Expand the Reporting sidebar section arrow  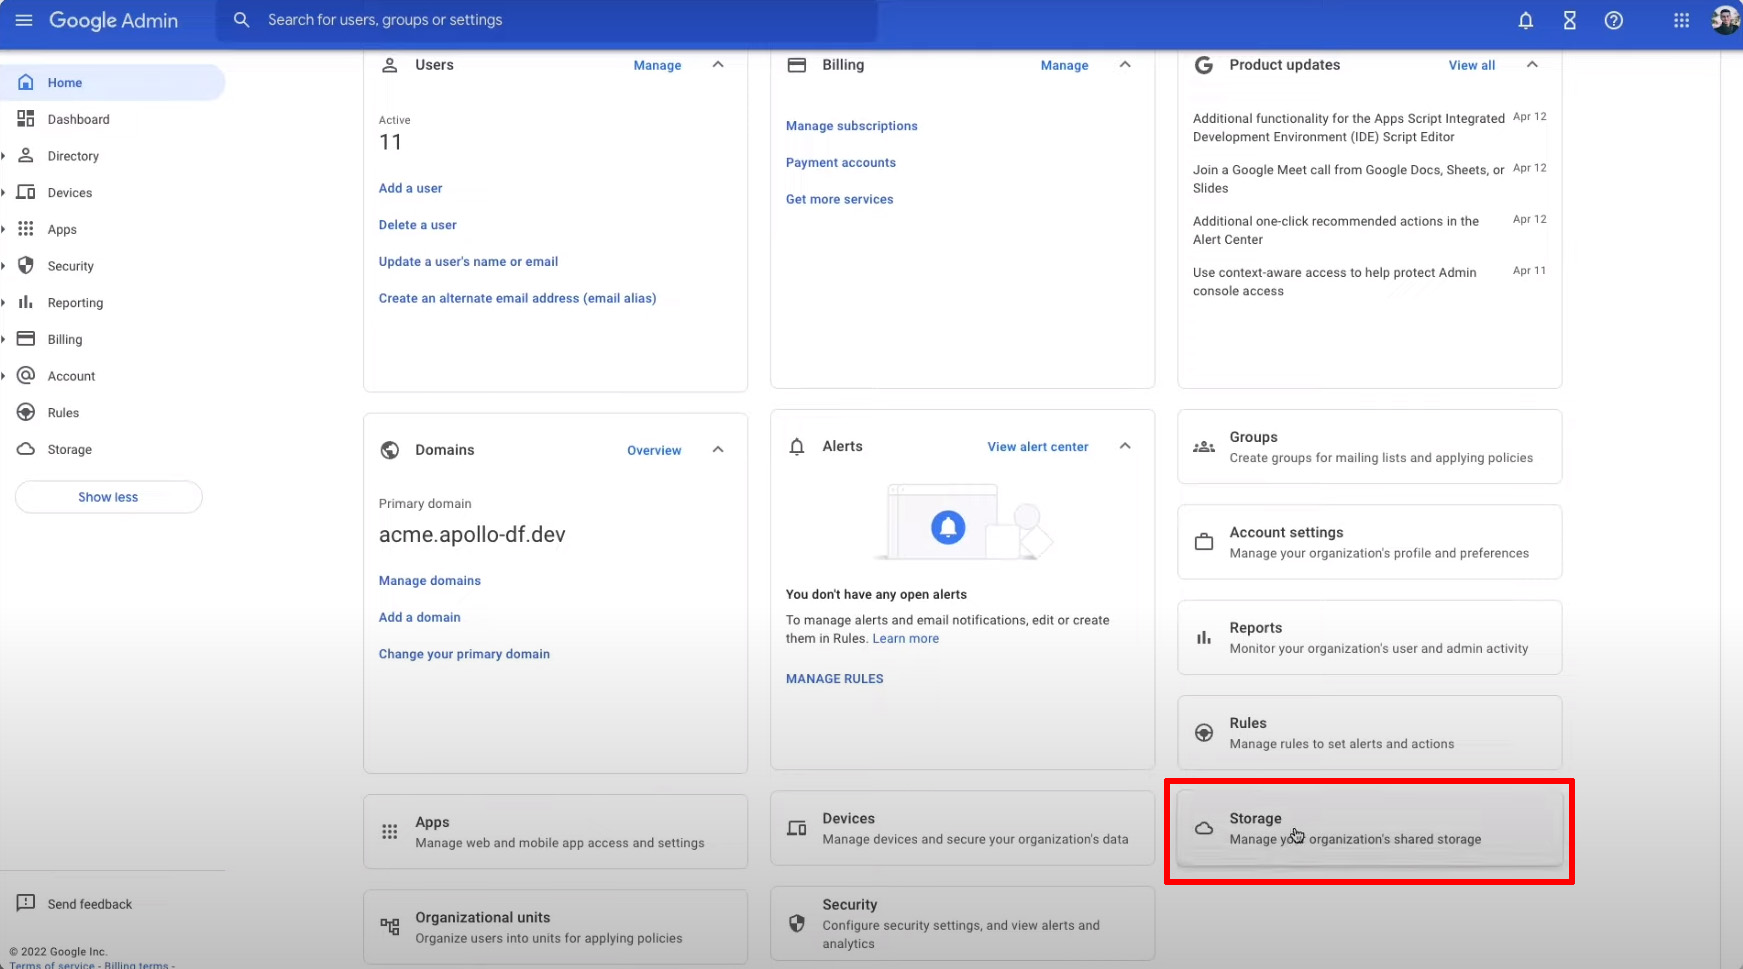[x=4, y=302]
